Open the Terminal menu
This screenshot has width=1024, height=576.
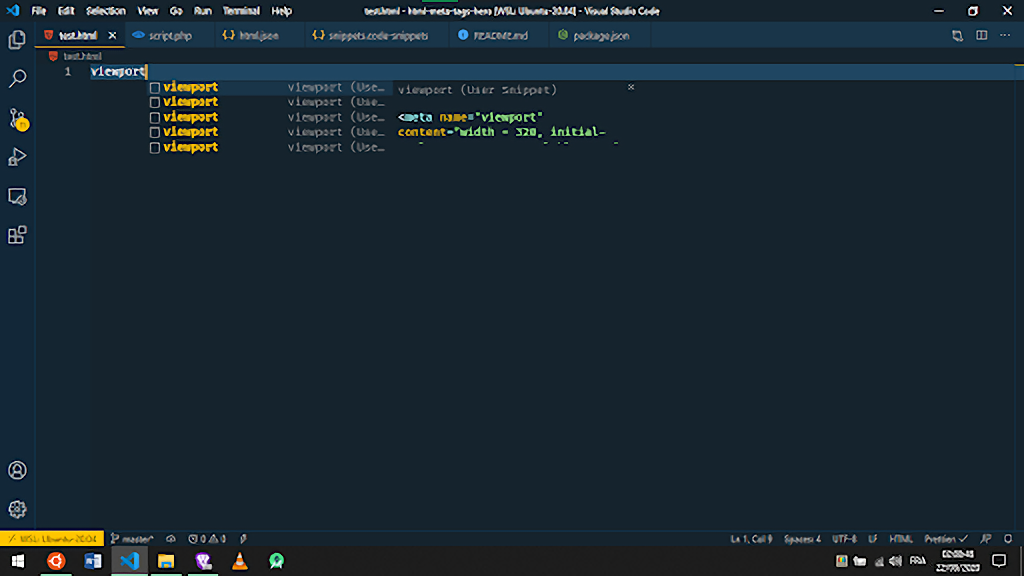[241, 11]
